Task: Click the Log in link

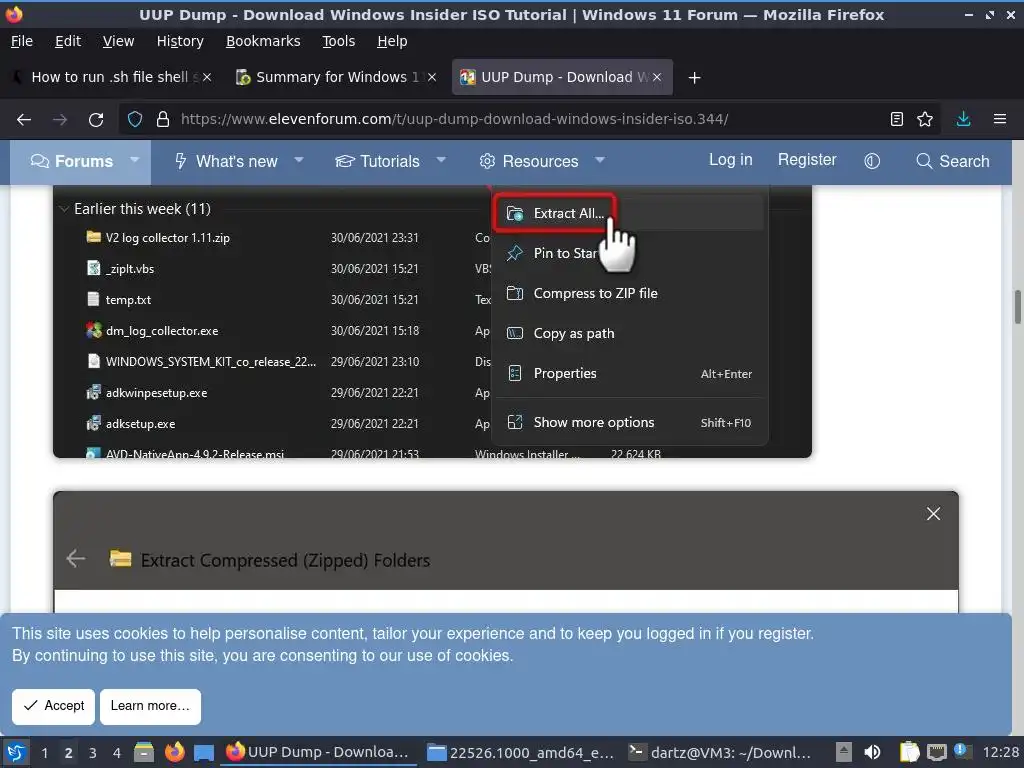Action: pos(731,160)
